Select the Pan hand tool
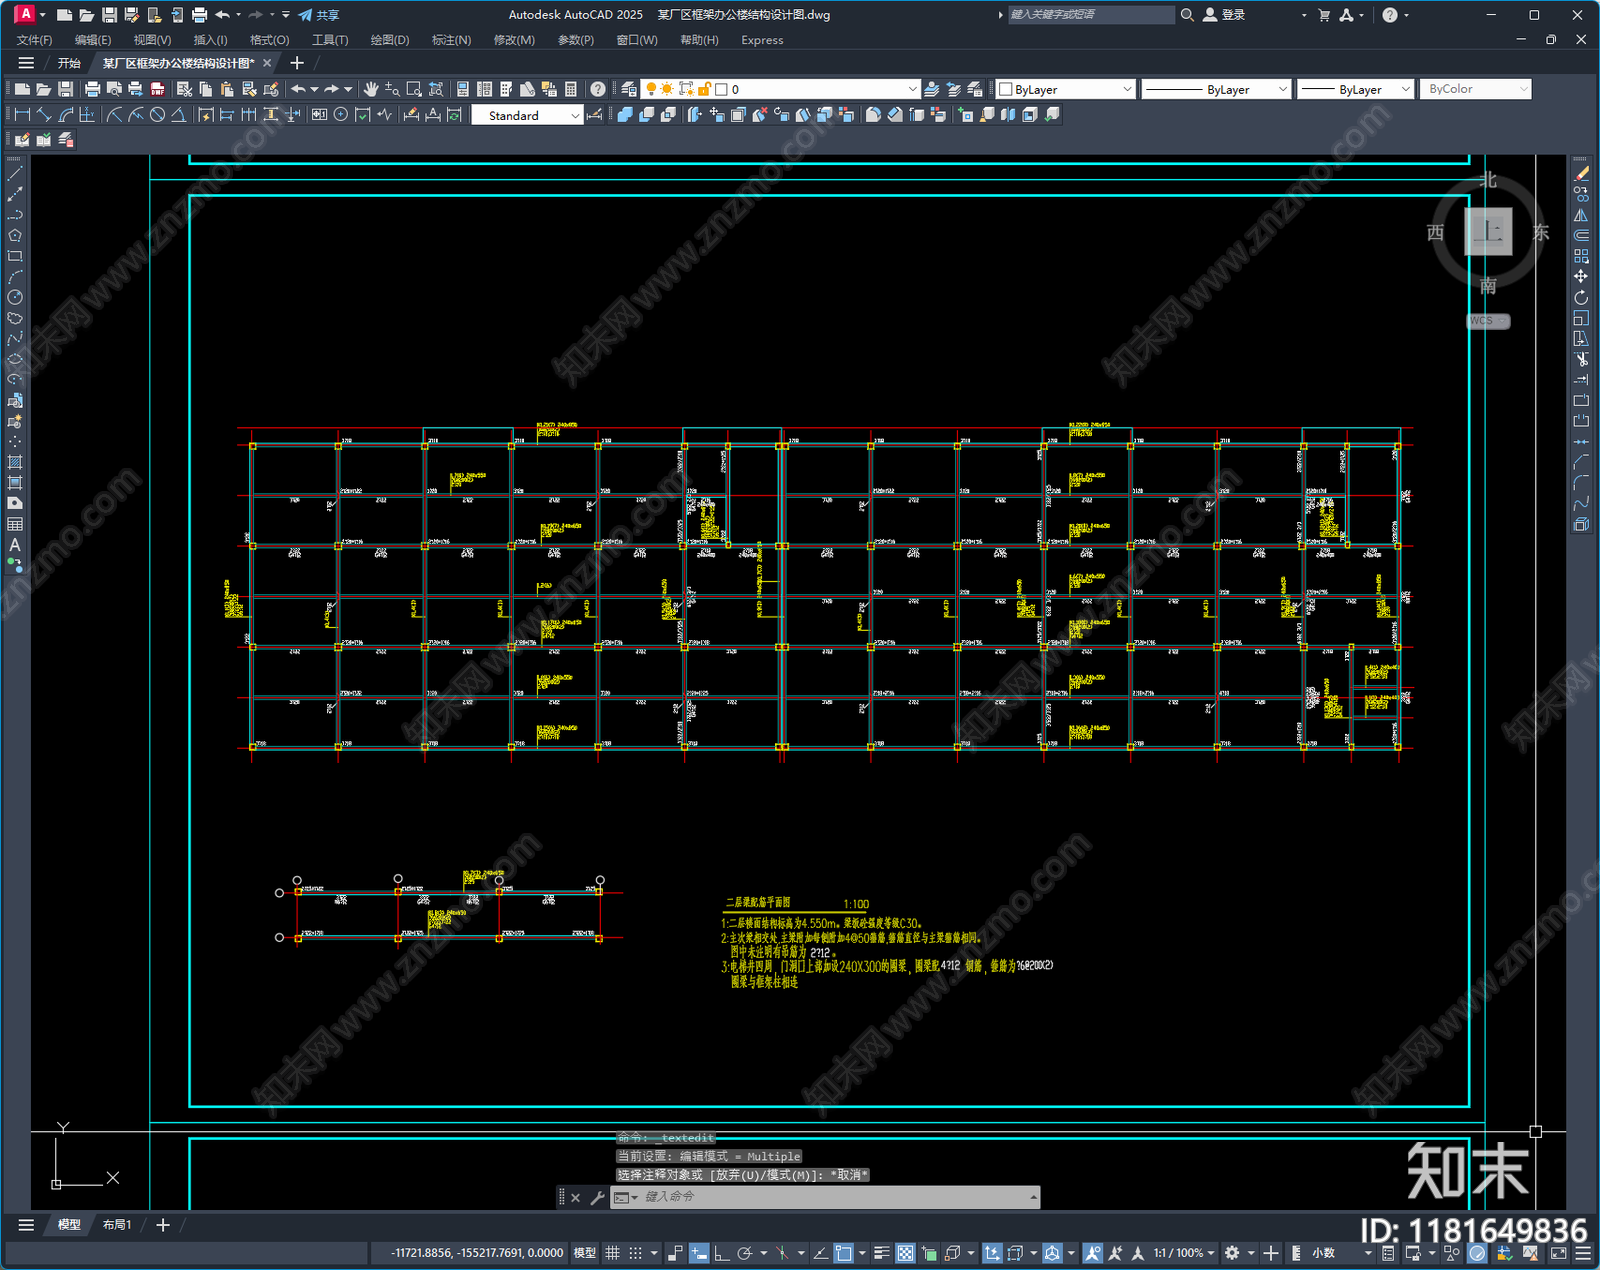 click(x=371, y=89)
